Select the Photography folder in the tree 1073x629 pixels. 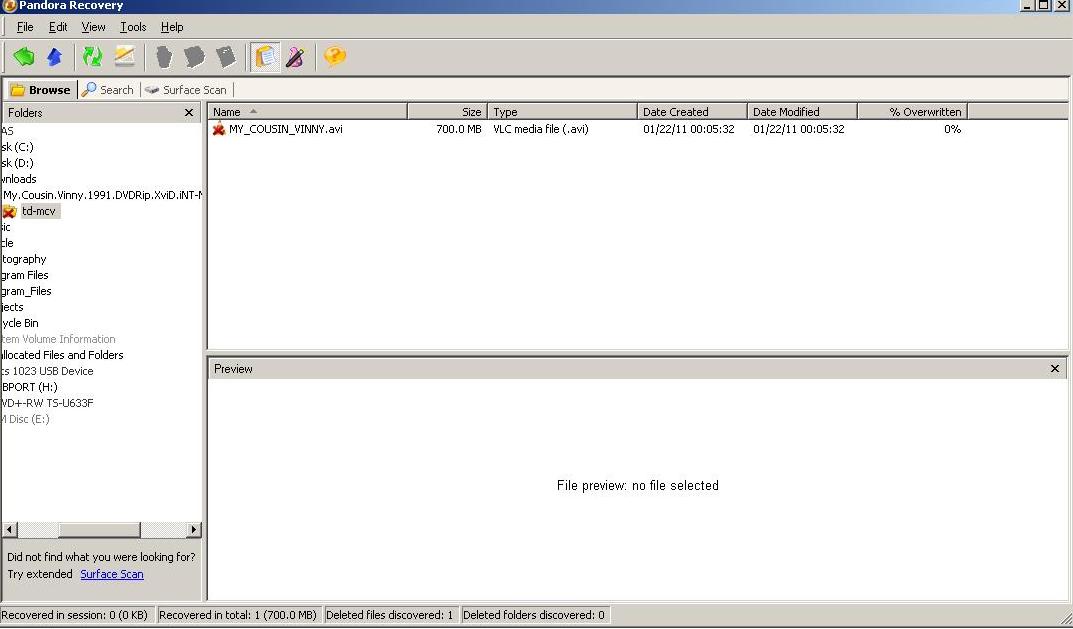[23, 259]
